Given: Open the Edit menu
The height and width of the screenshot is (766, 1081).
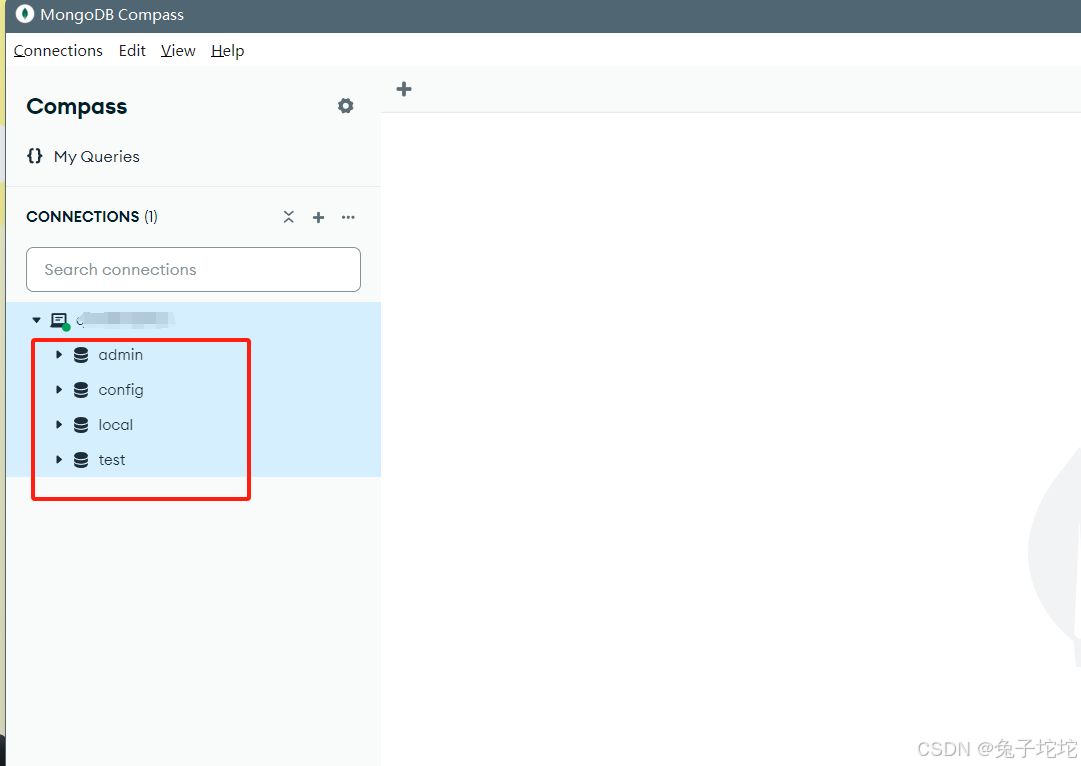Looking at the screenshot, I should pos(132,51).
